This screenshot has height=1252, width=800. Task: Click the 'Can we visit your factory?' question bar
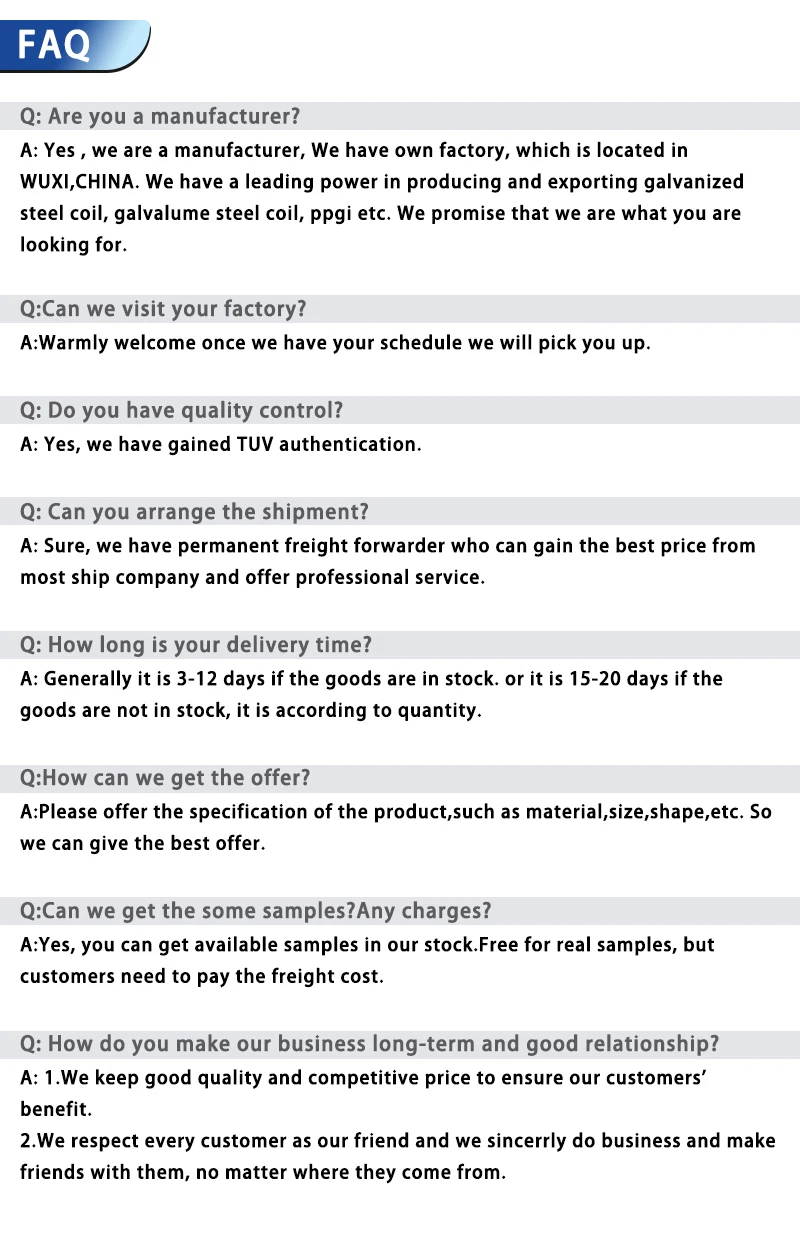click(x=400, y=309)
